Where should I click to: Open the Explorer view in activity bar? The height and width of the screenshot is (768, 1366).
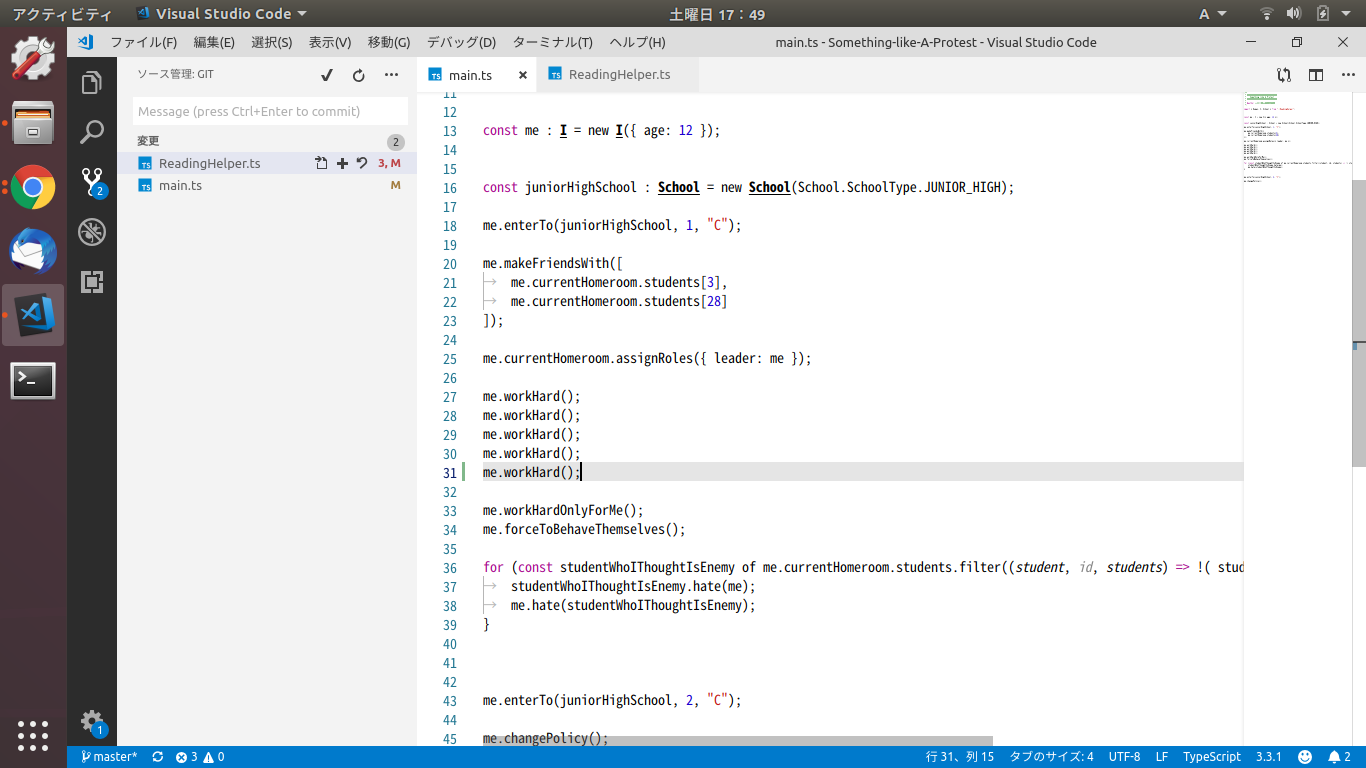(x=92, y=83)
